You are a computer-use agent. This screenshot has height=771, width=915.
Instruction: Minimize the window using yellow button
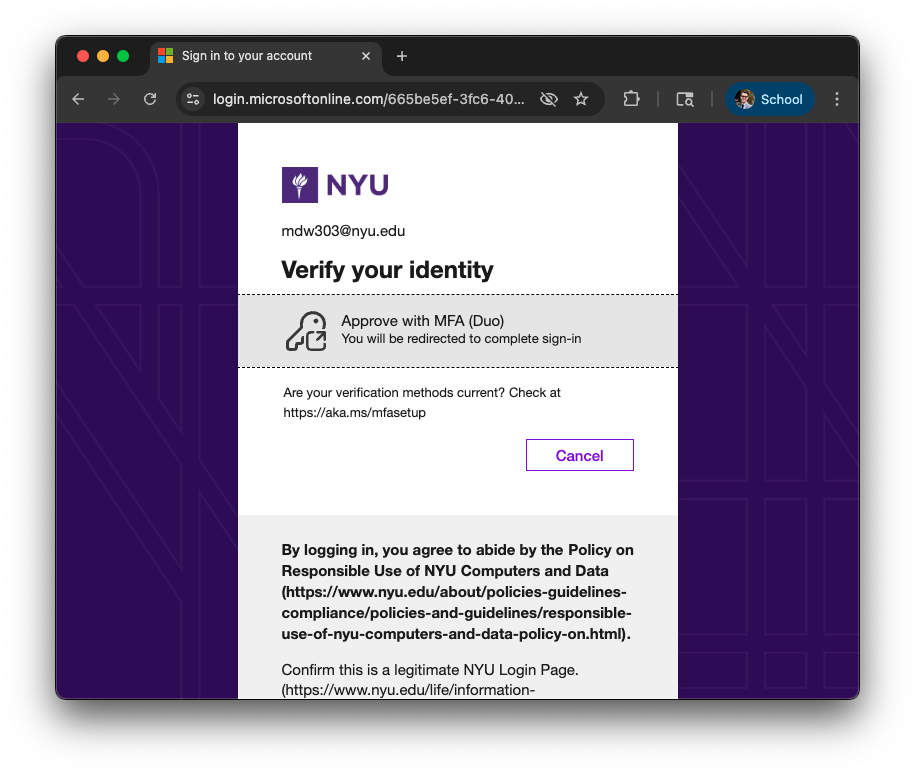coord(103,56)
